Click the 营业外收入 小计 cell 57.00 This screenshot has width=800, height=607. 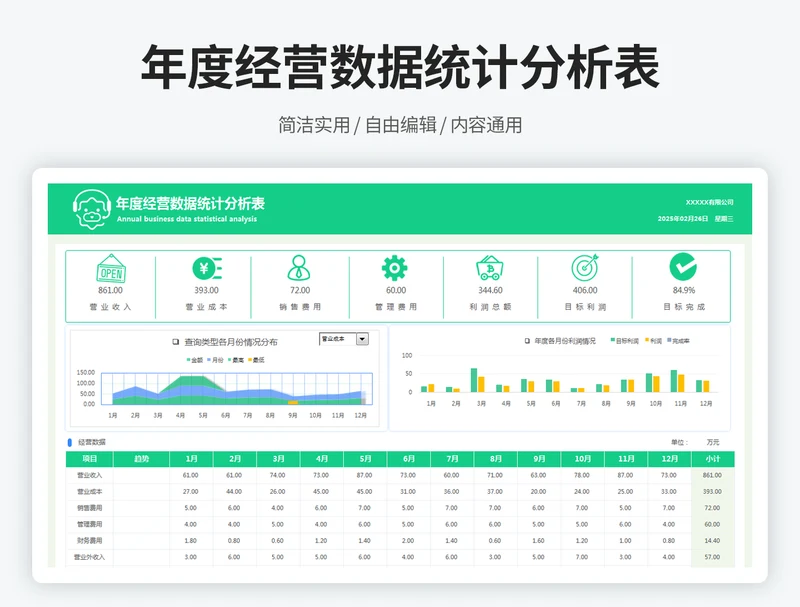point(712,557)
